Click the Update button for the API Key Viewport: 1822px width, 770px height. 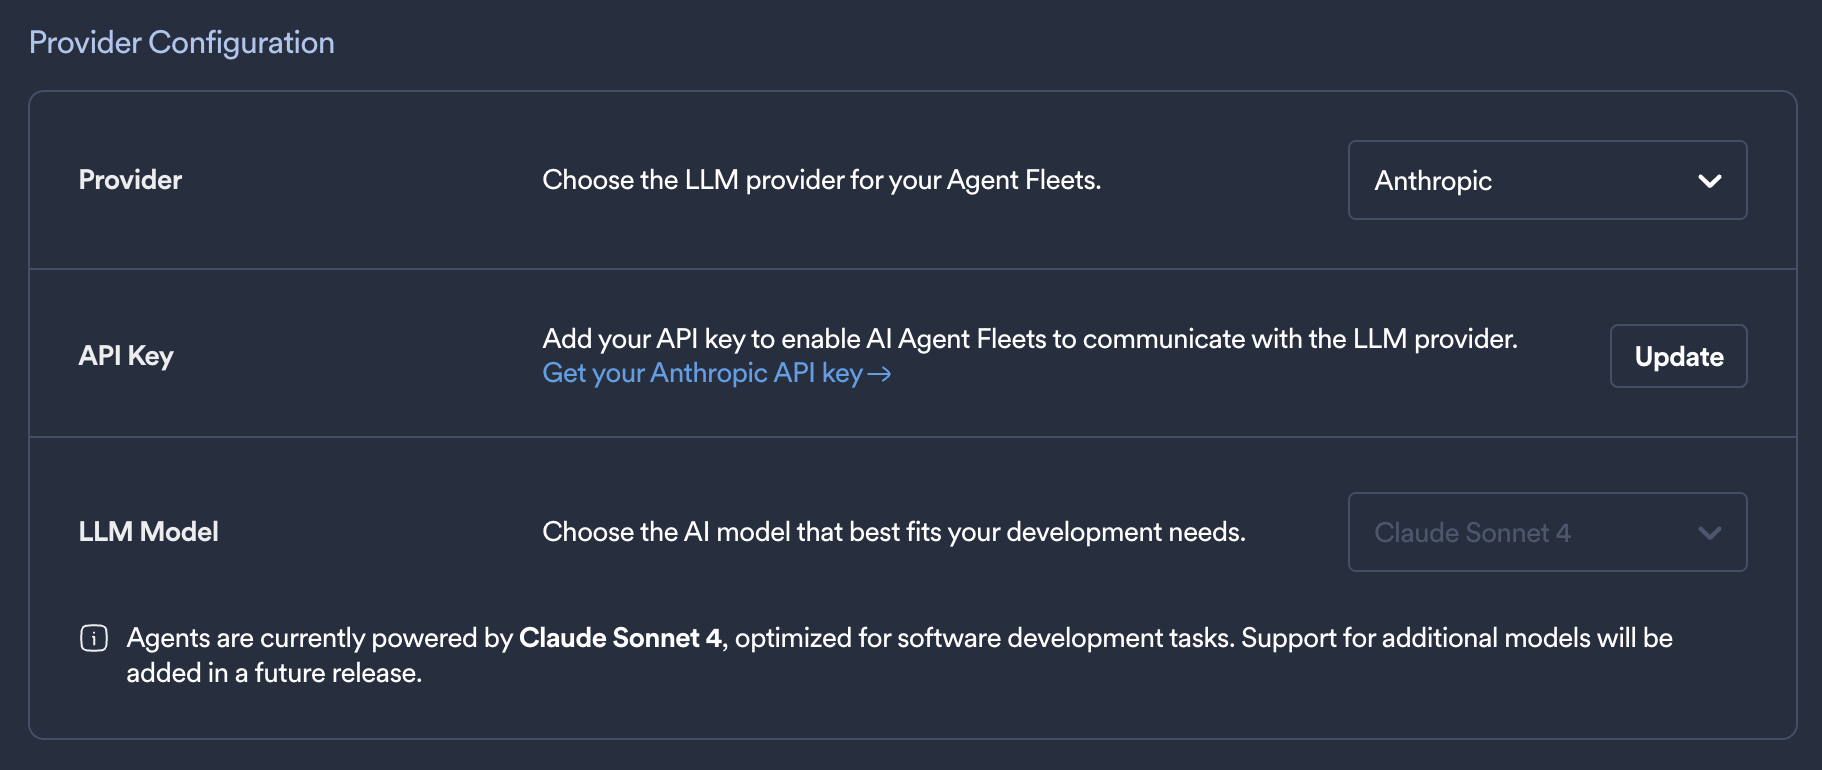pyautogui.click(x=1678, y=356)
